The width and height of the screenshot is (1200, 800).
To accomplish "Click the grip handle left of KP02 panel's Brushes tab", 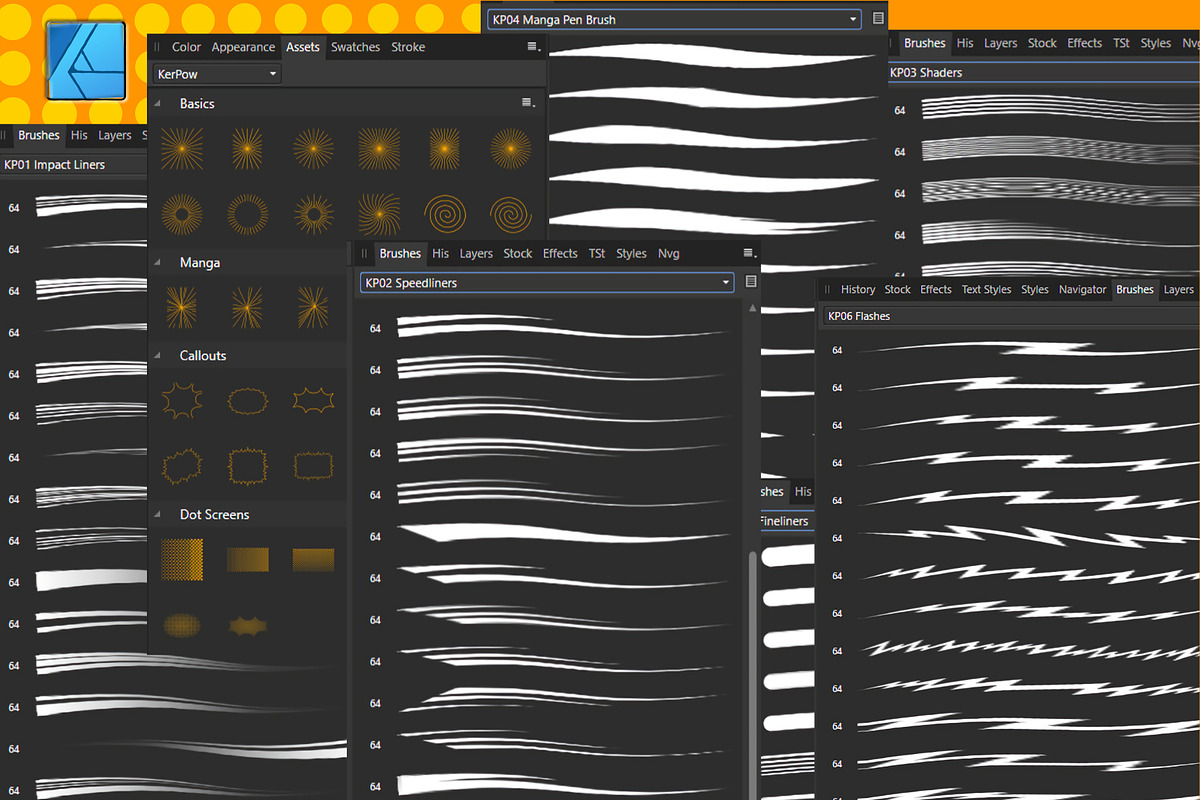I will click(365, 253).
